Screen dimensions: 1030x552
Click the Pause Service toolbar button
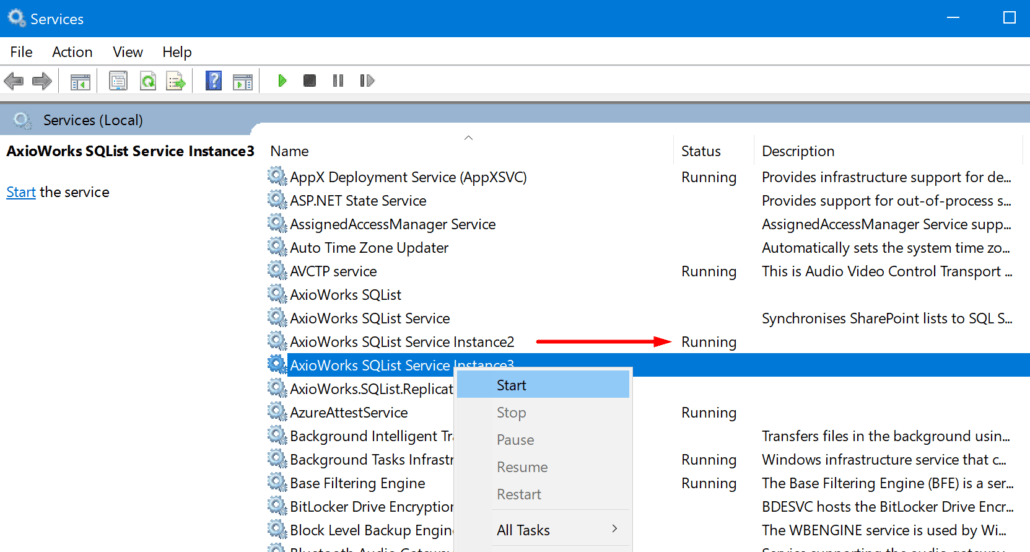[x=338, y=81]
